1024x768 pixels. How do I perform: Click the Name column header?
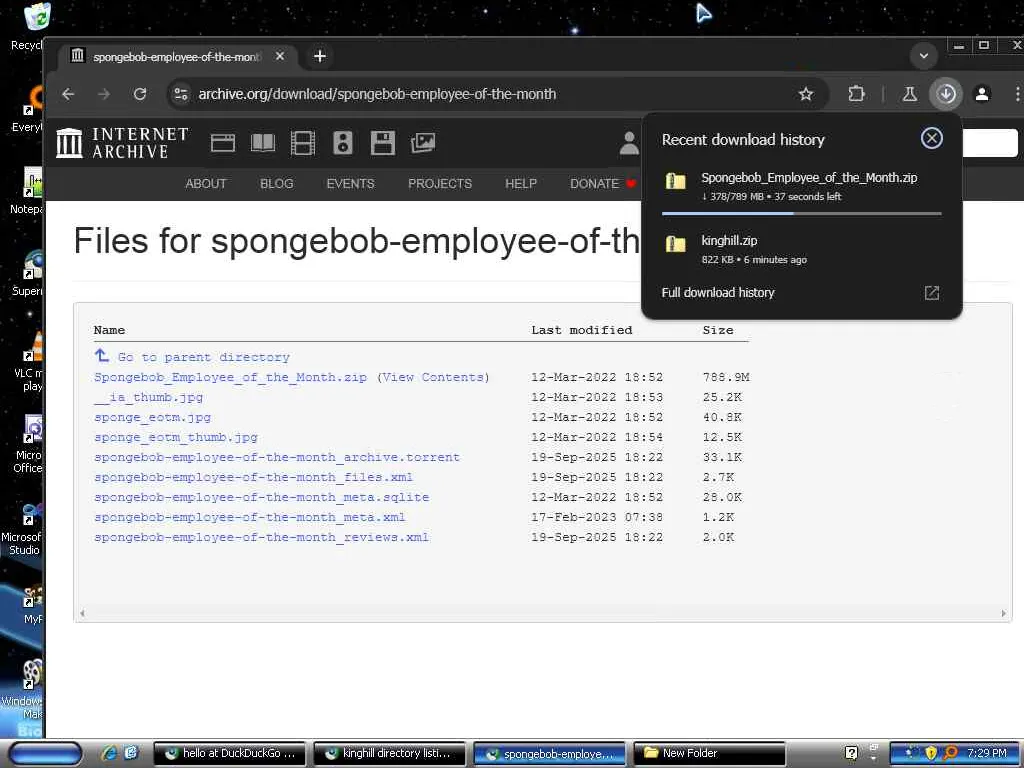pyautogui.click(x=109, y=330)
